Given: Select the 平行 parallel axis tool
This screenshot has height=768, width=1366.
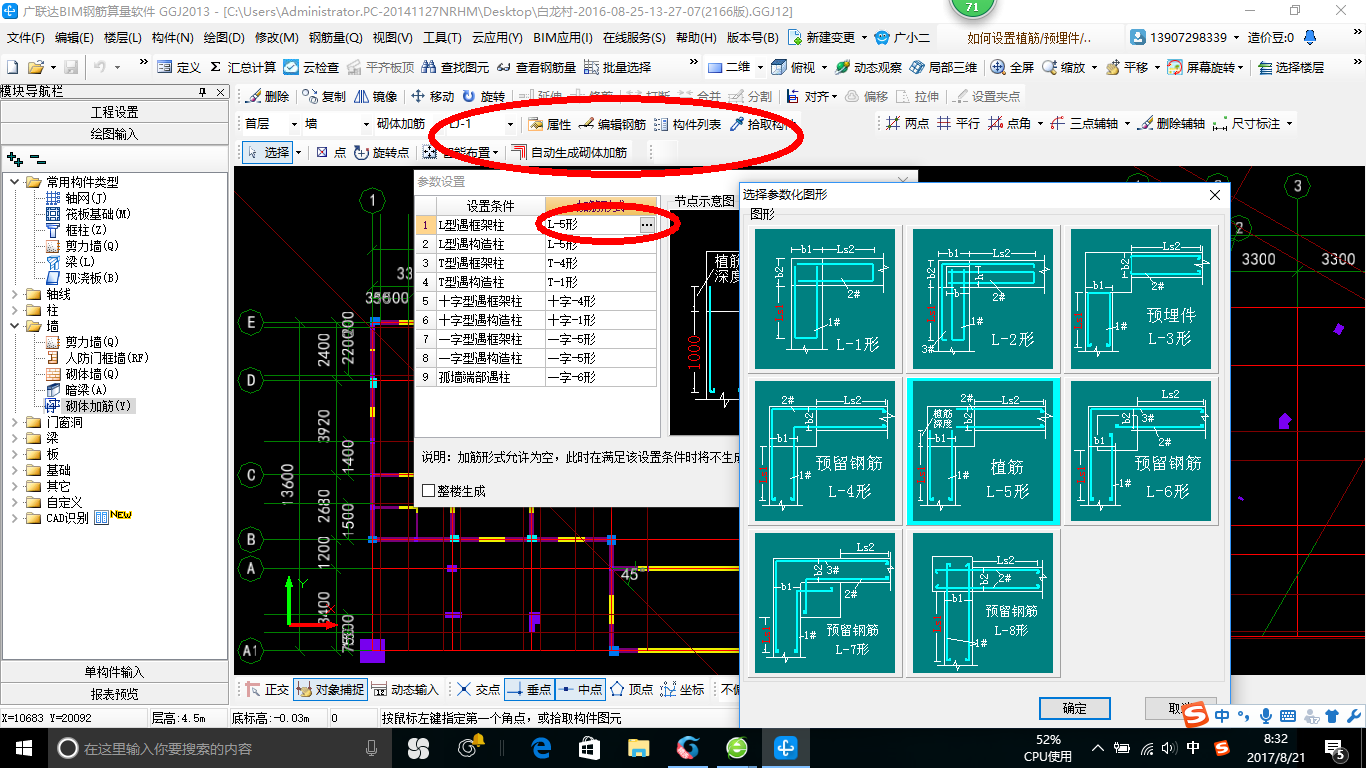Looking at the screenshot, I should tap(958, 124).
